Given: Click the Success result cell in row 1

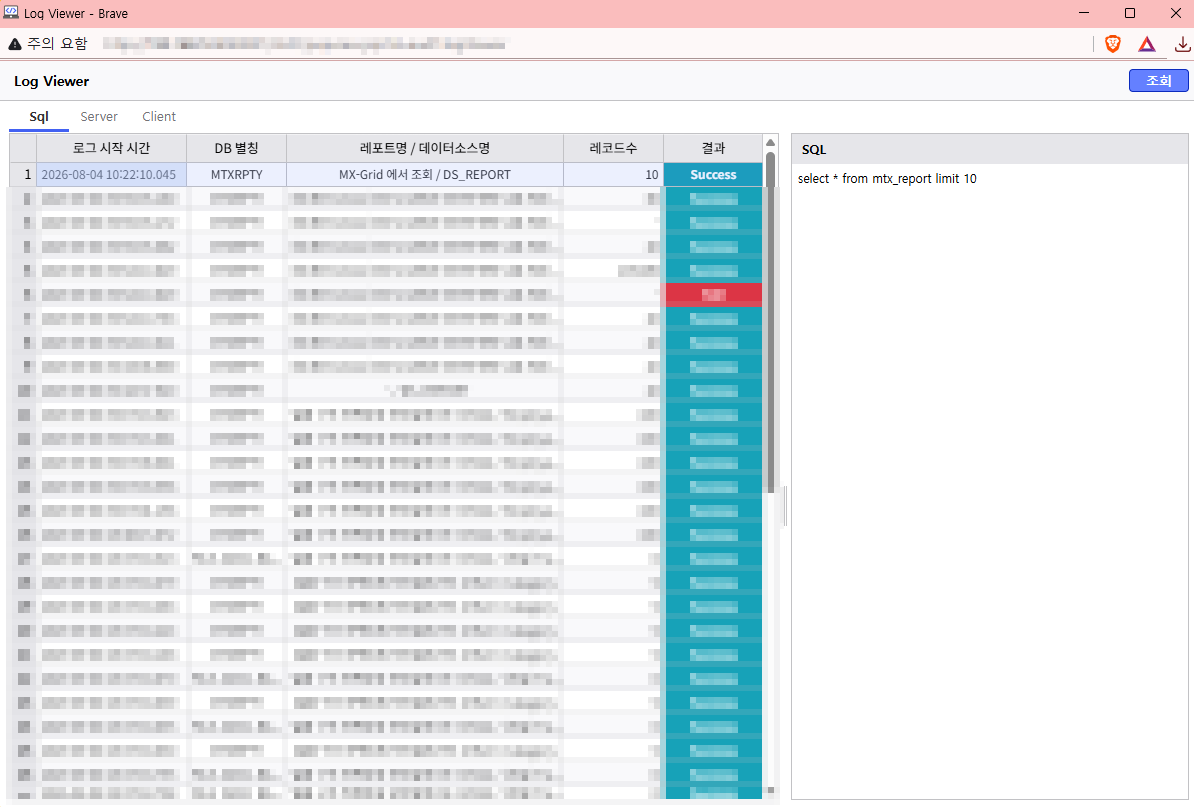Looking at the screenshot, I should pos(713,174).
